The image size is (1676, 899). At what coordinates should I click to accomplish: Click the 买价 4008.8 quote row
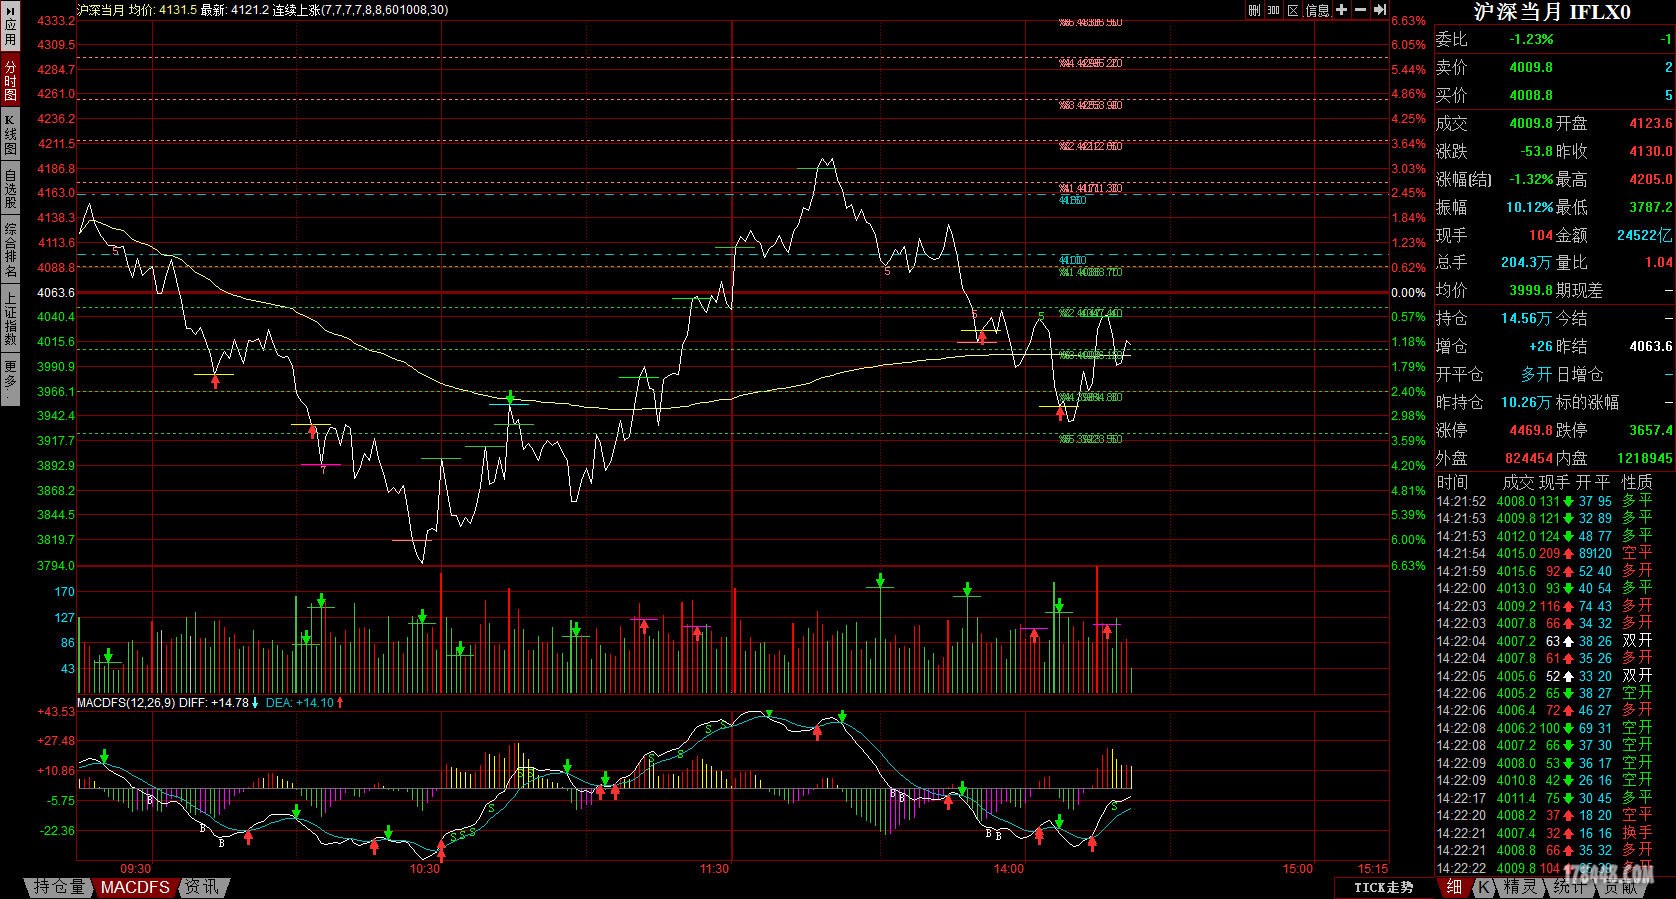click(1554, 95)
